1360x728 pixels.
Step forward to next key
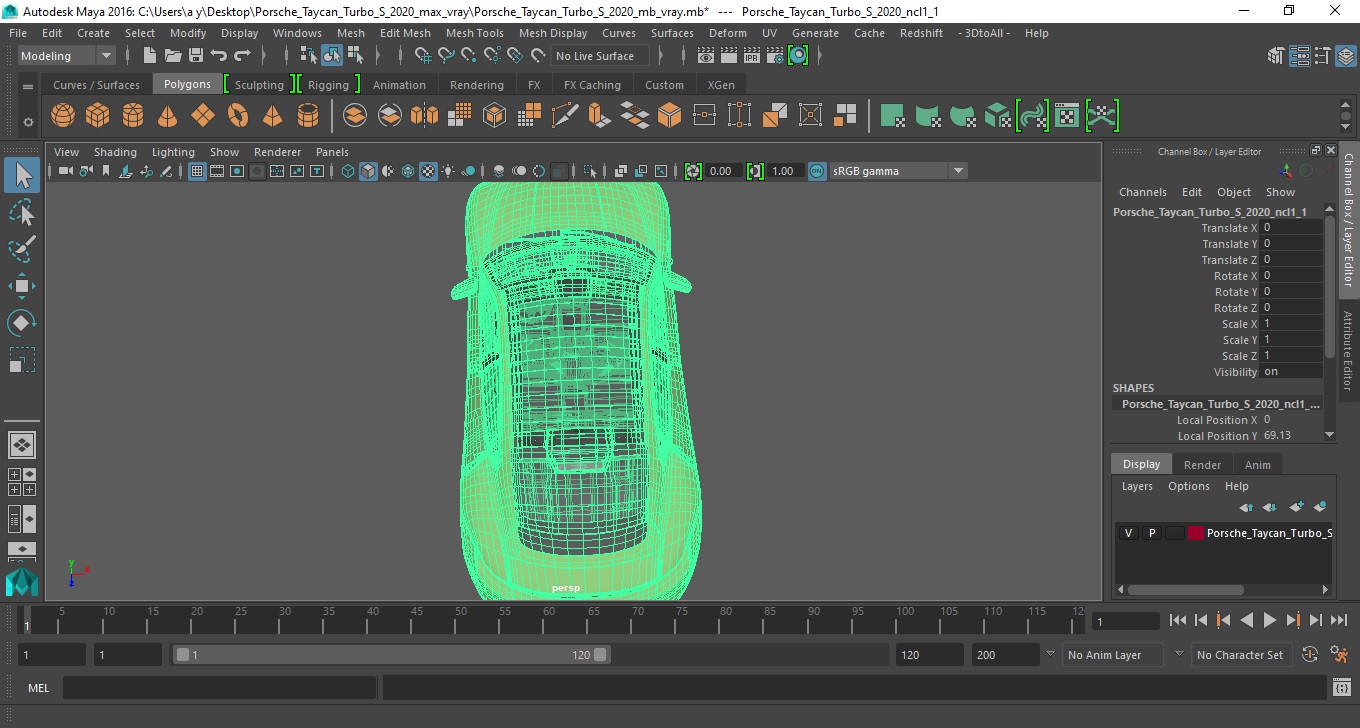[1293, 621]
